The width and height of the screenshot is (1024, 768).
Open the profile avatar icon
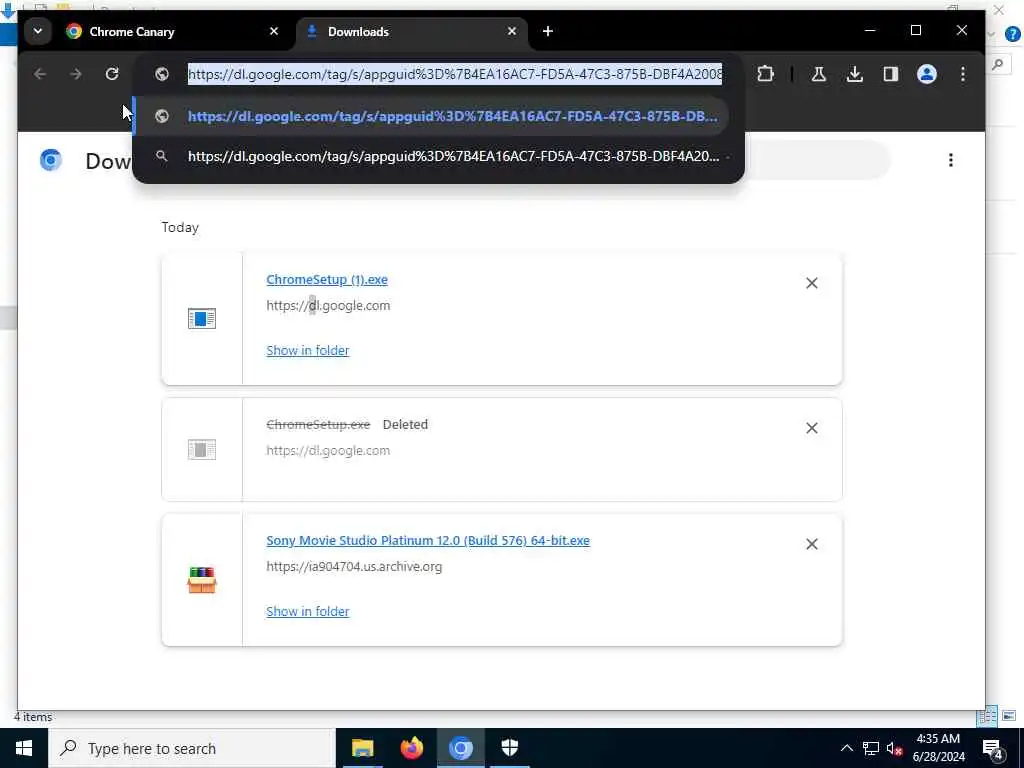927,74
